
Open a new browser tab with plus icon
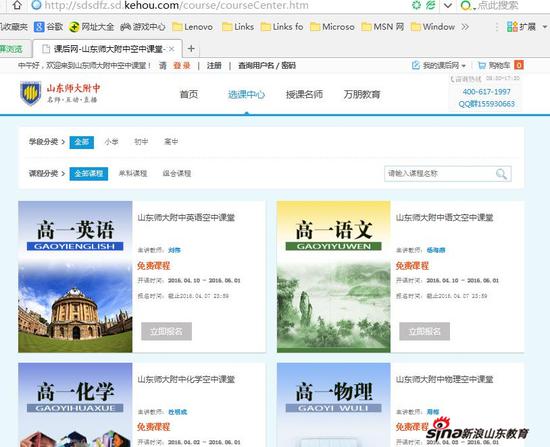point(191,49)
